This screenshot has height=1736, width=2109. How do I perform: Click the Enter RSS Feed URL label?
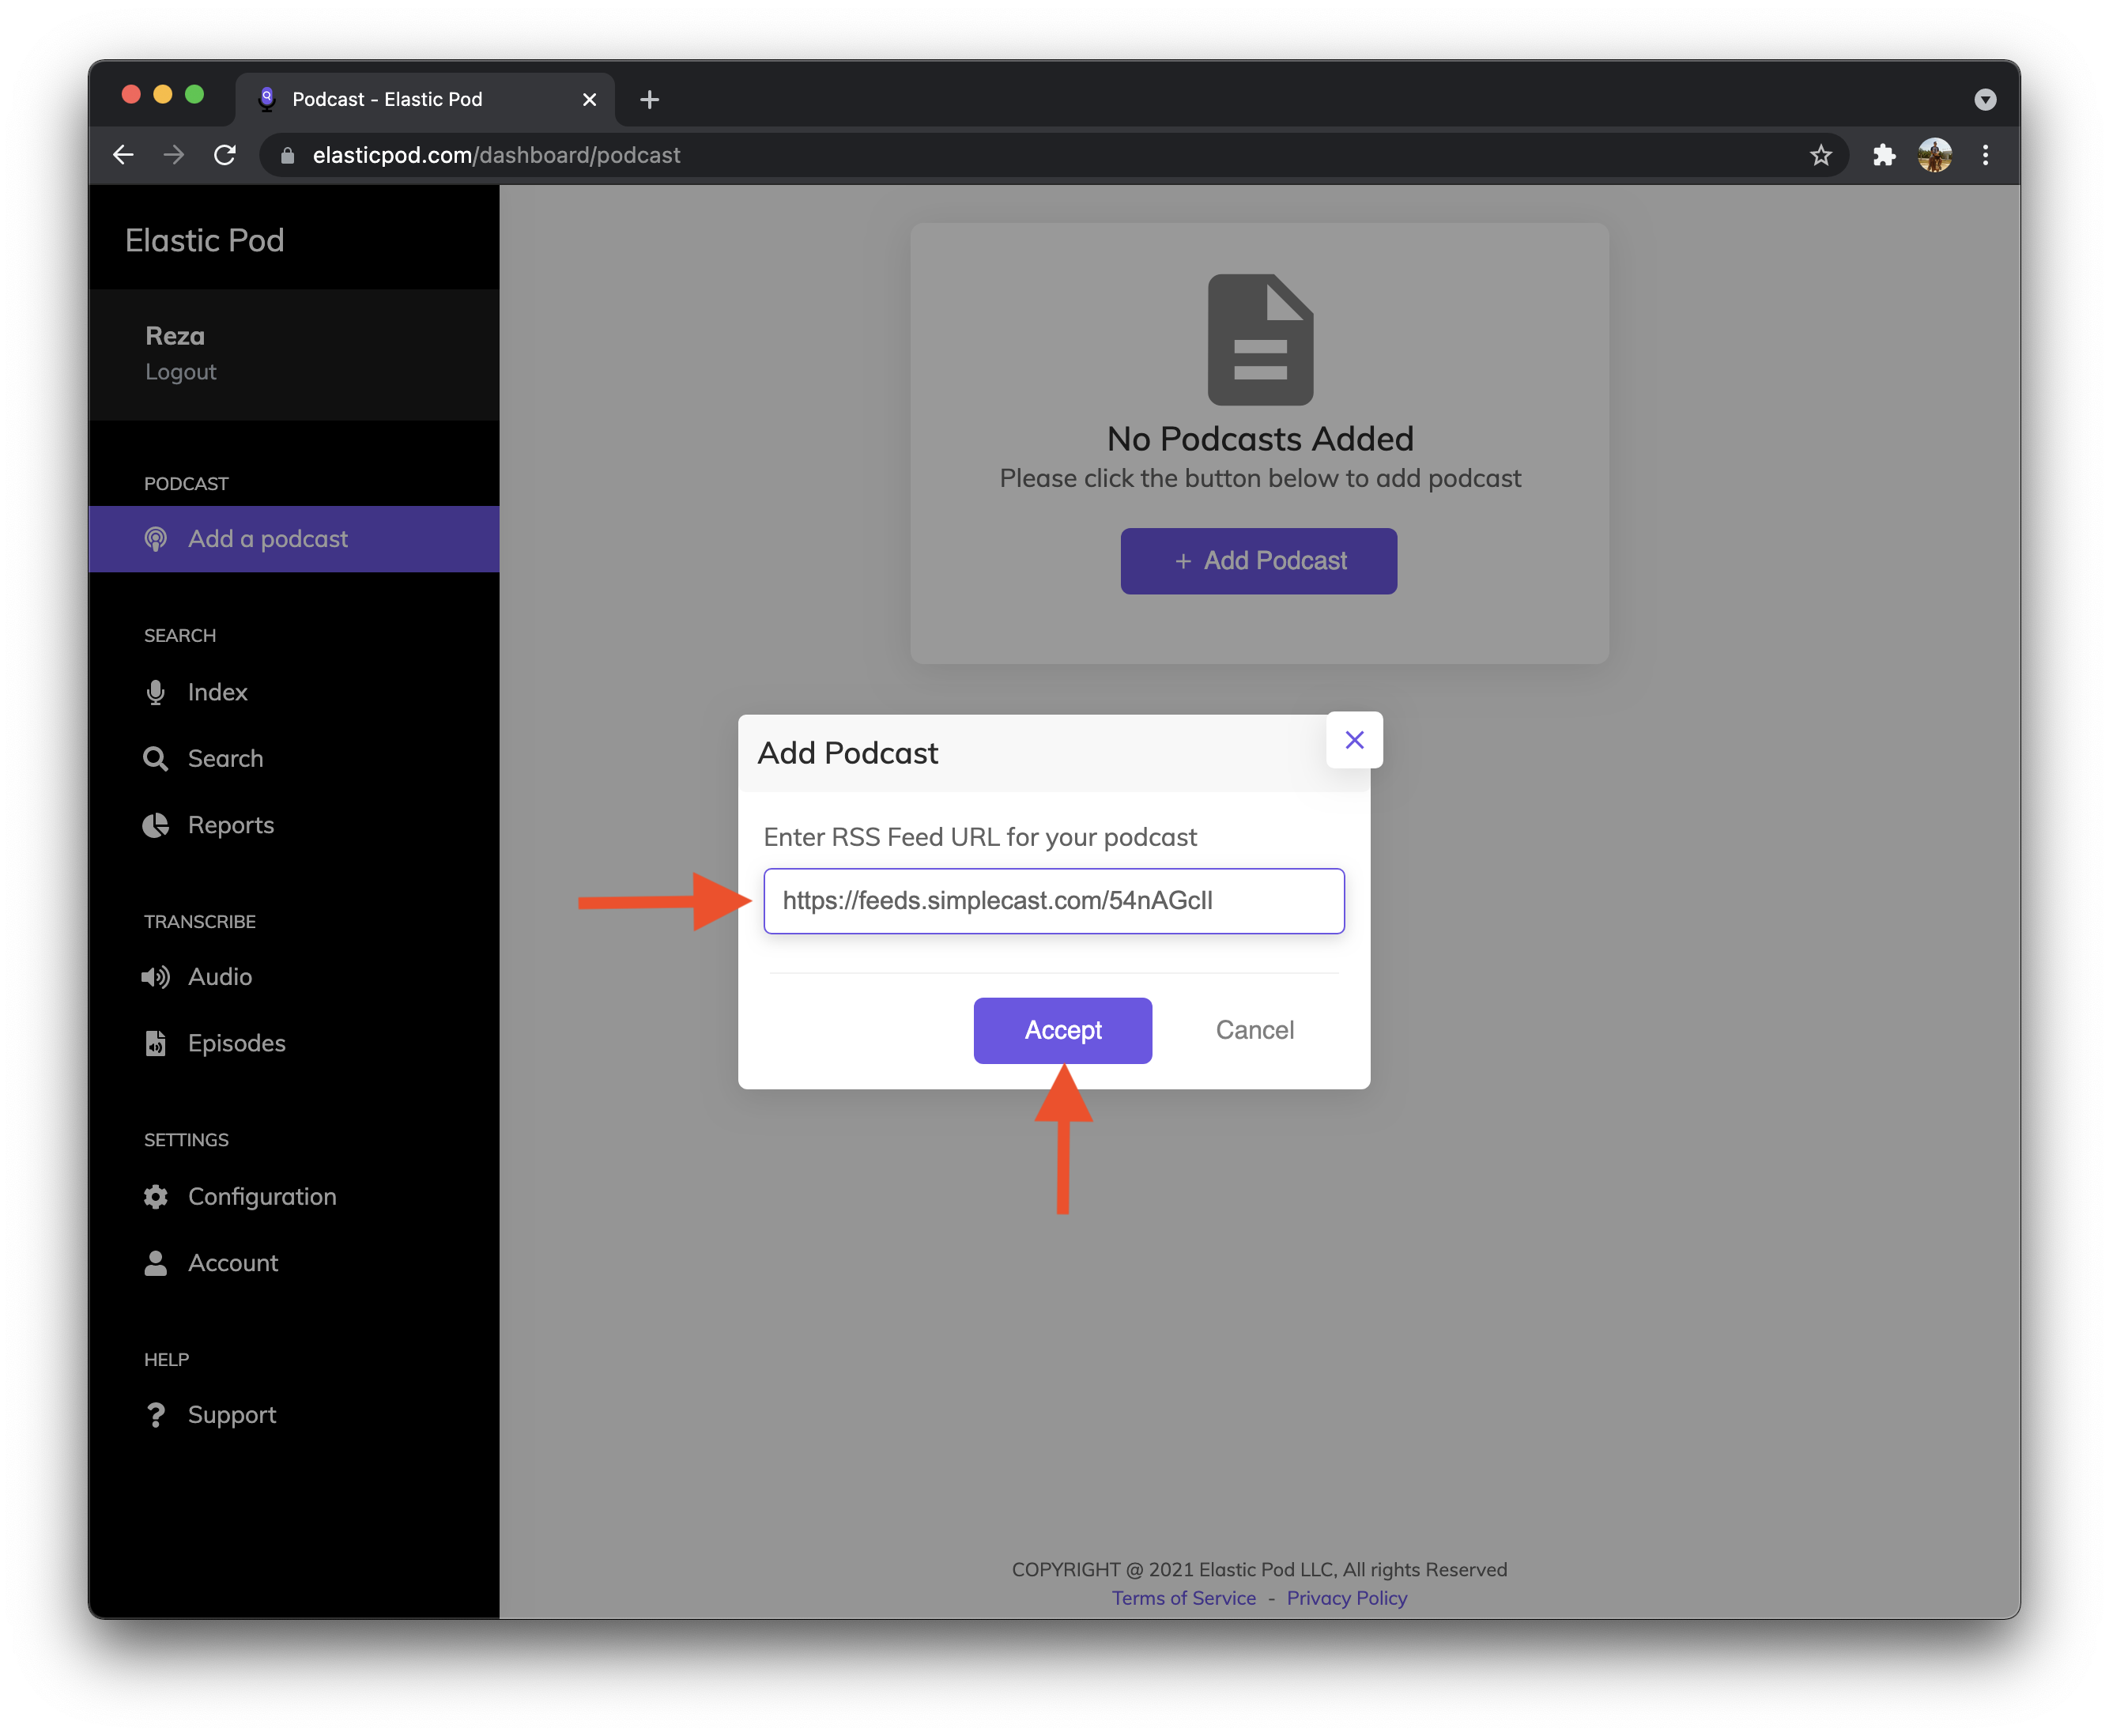(x=980, y=837)
